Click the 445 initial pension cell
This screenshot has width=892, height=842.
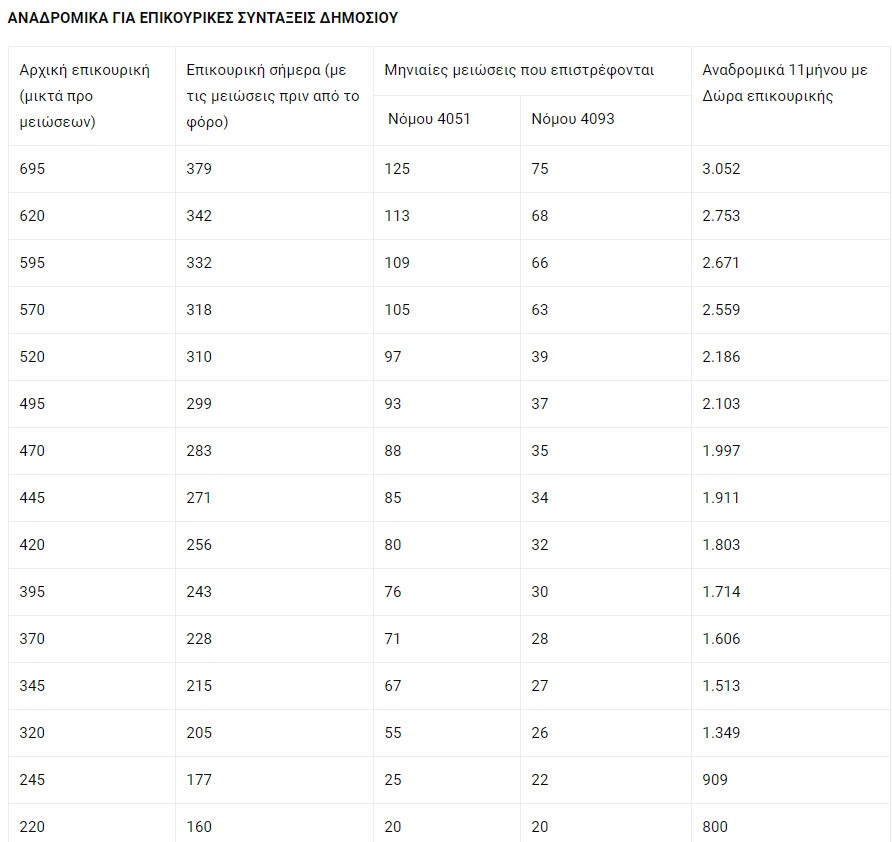coord(33,498)
